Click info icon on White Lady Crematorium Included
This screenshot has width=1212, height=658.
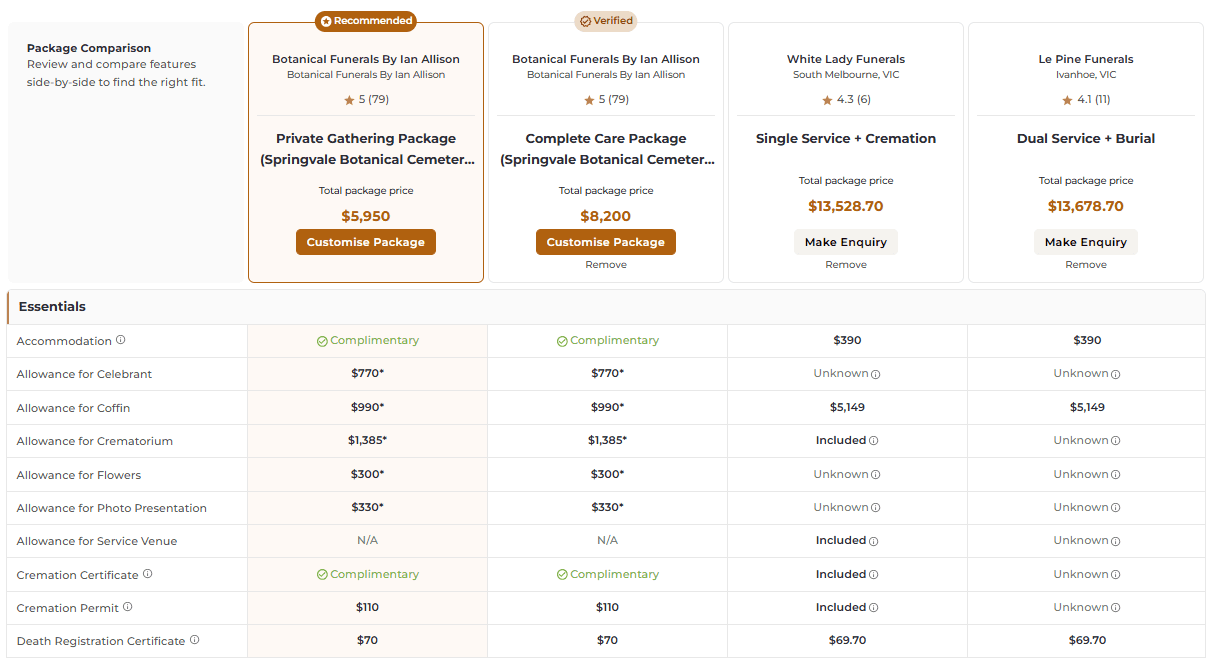[x=873, y=441]
